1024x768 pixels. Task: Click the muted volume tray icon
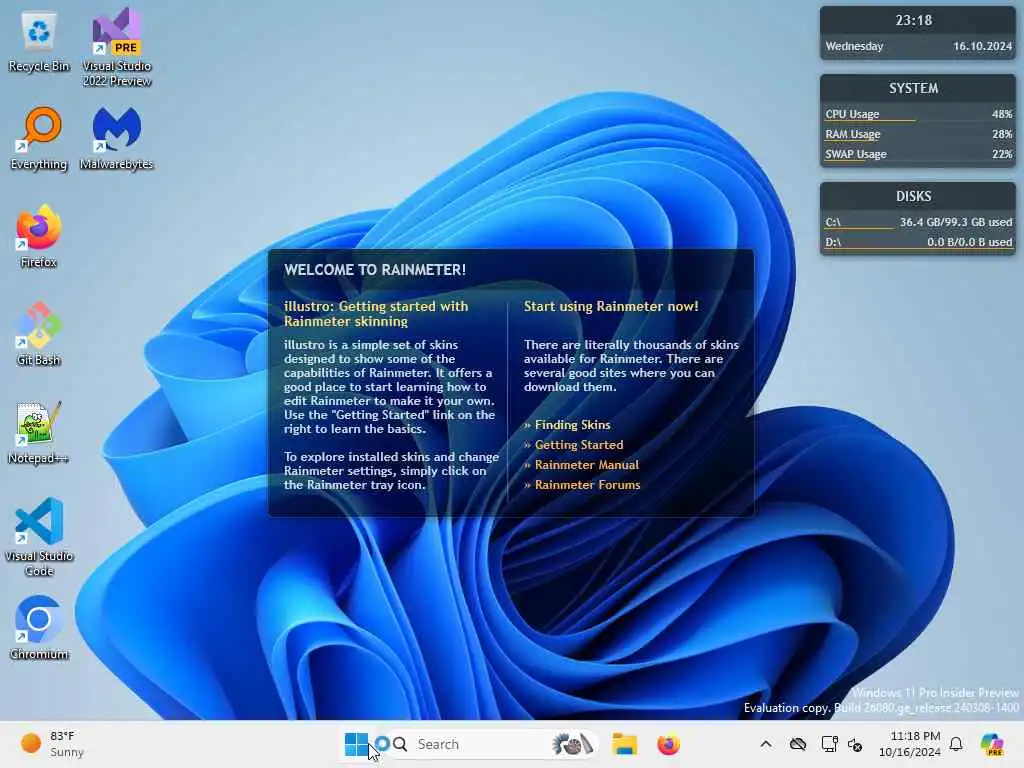(855, 744)
